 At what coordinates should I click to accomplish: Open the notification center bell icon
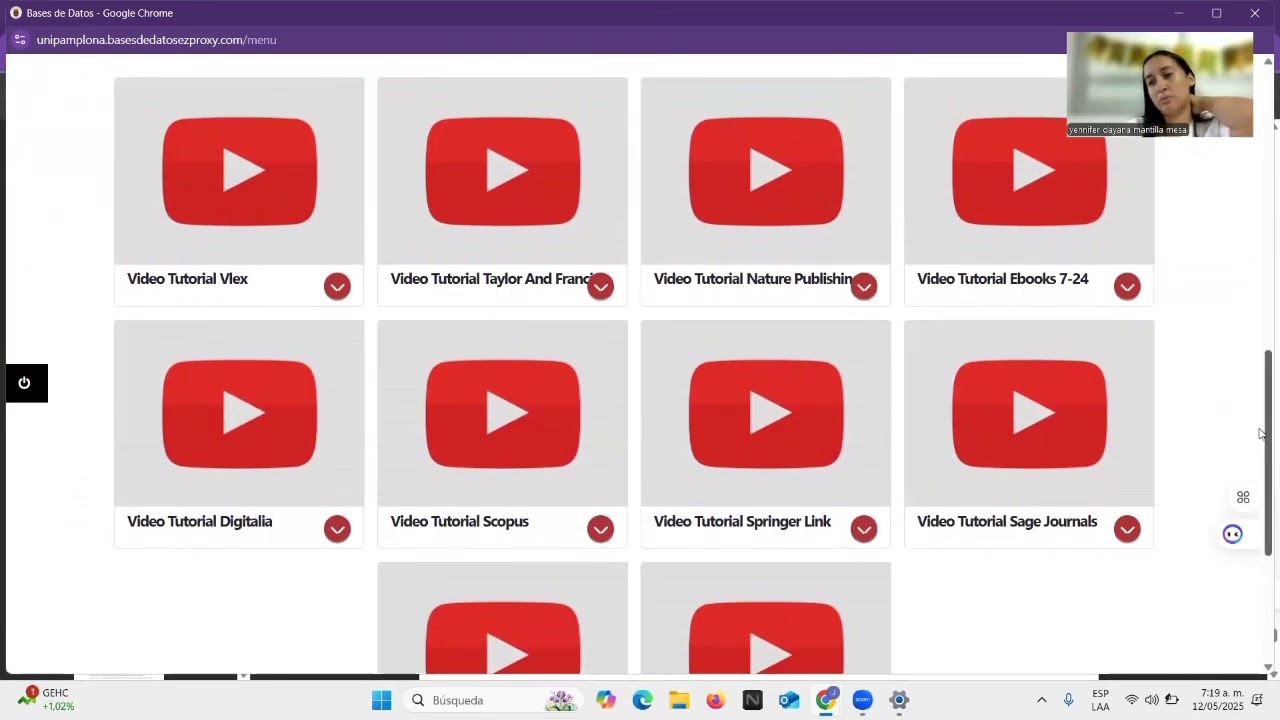click(x=1258, y=700)
